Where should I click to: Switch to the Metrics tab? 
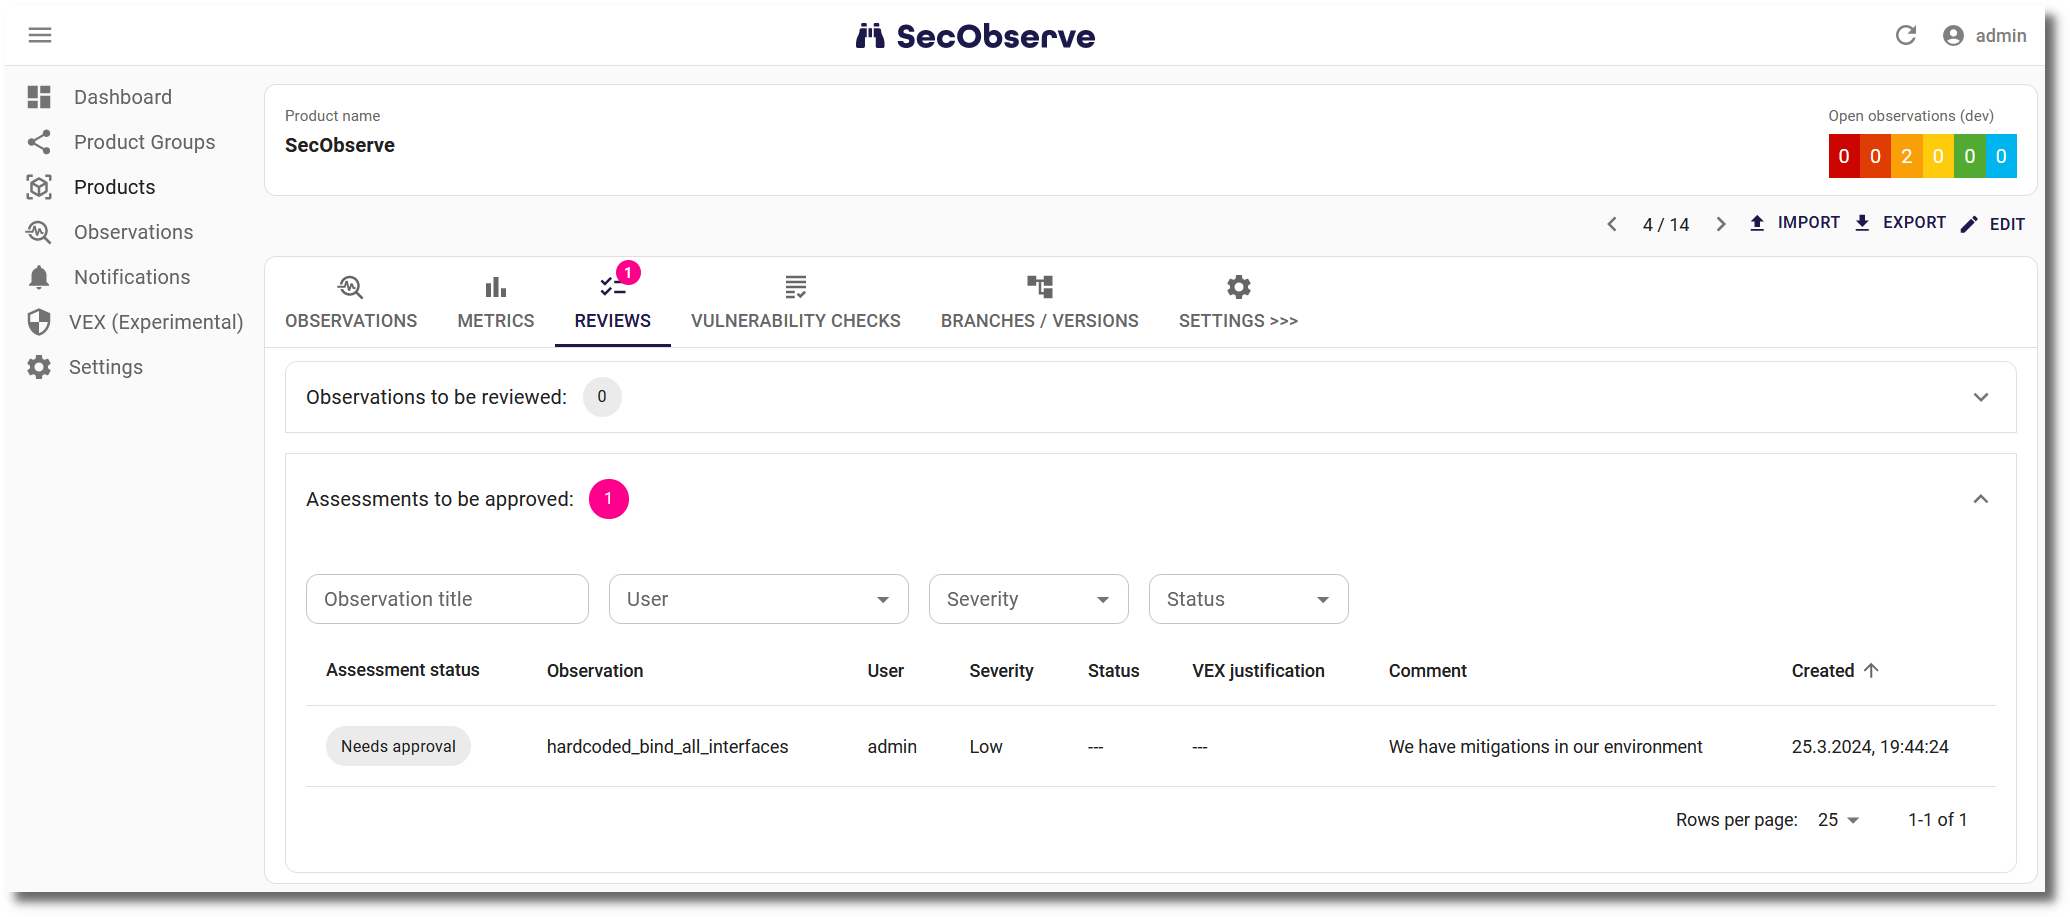[x=496, y=302]
